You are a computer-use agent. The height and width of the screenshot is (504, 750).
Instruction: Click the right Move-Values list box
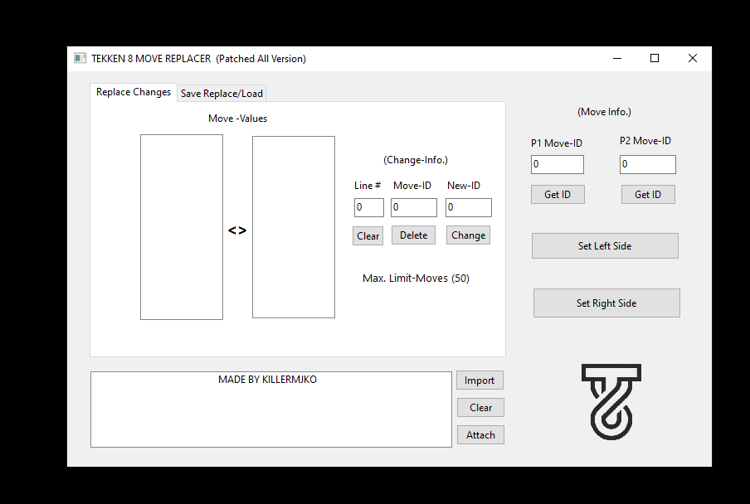pyautogui.click(x=293, y=227)
